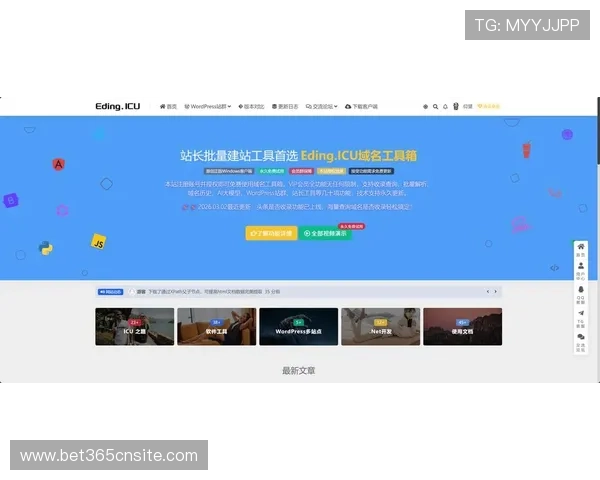Open notifications bell in header
This screenshot has width=600, height=480.
445,106
